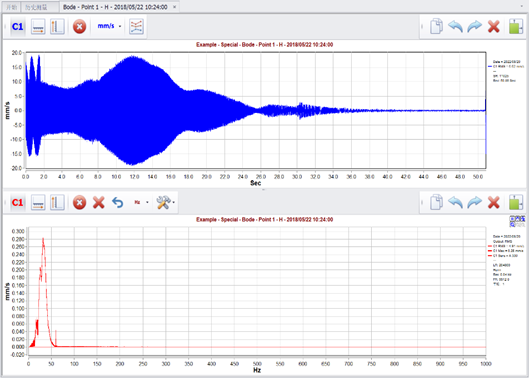Click the red circle cancel icon in waveform toolbar
This screenshot has height=378, width=529.
tap(79, 27)
